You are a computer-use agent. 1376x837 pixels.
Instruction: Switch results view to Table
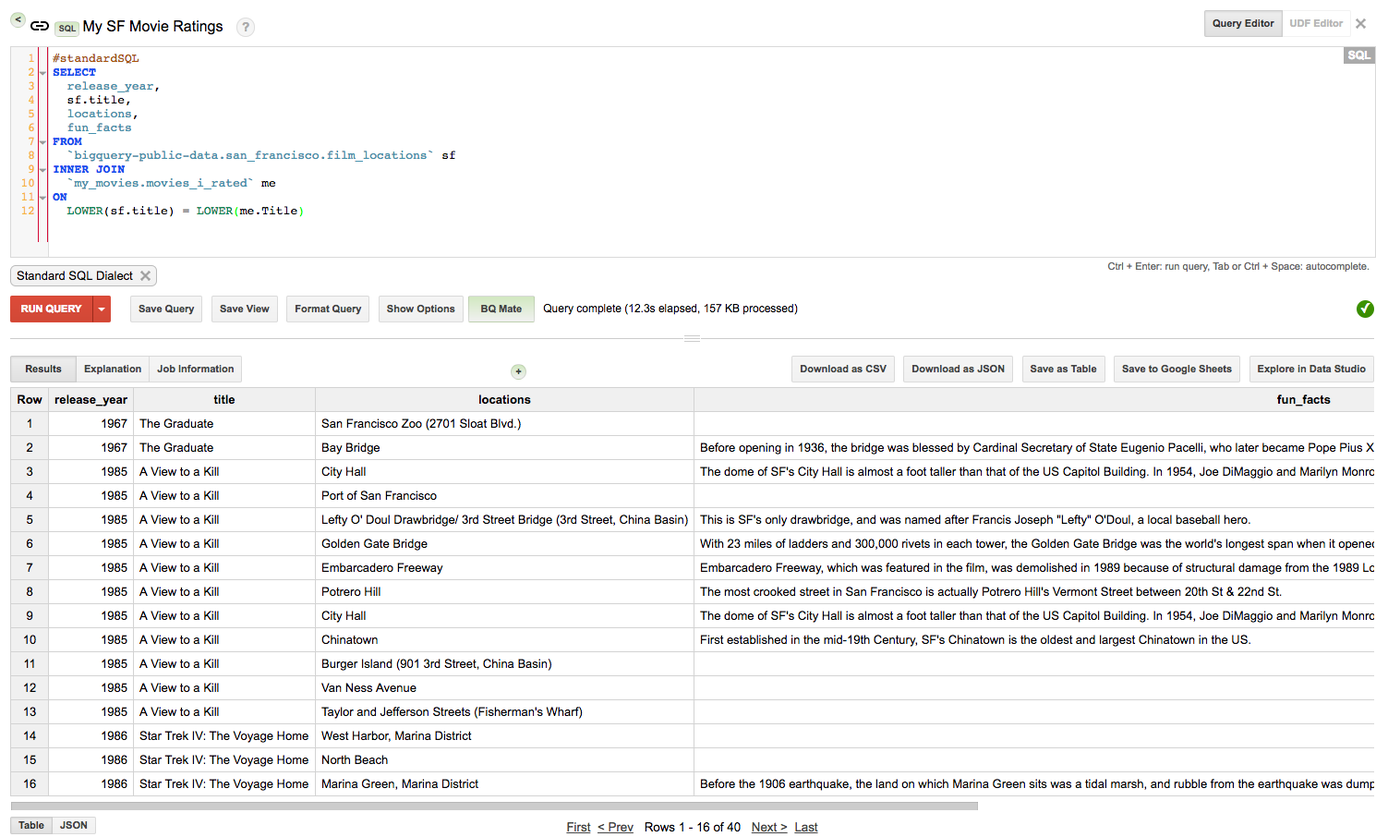click(31, 825)
